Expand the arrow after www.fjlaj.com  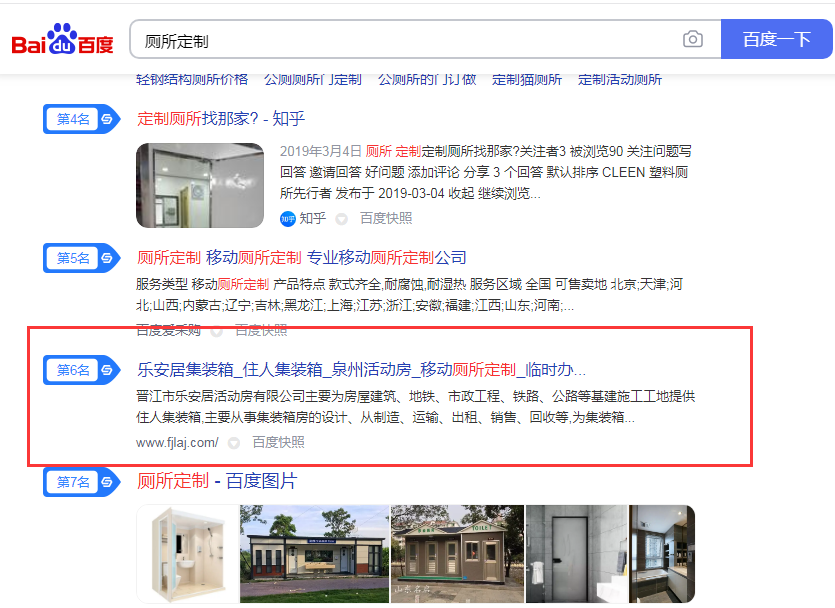[x=233, y=443]
